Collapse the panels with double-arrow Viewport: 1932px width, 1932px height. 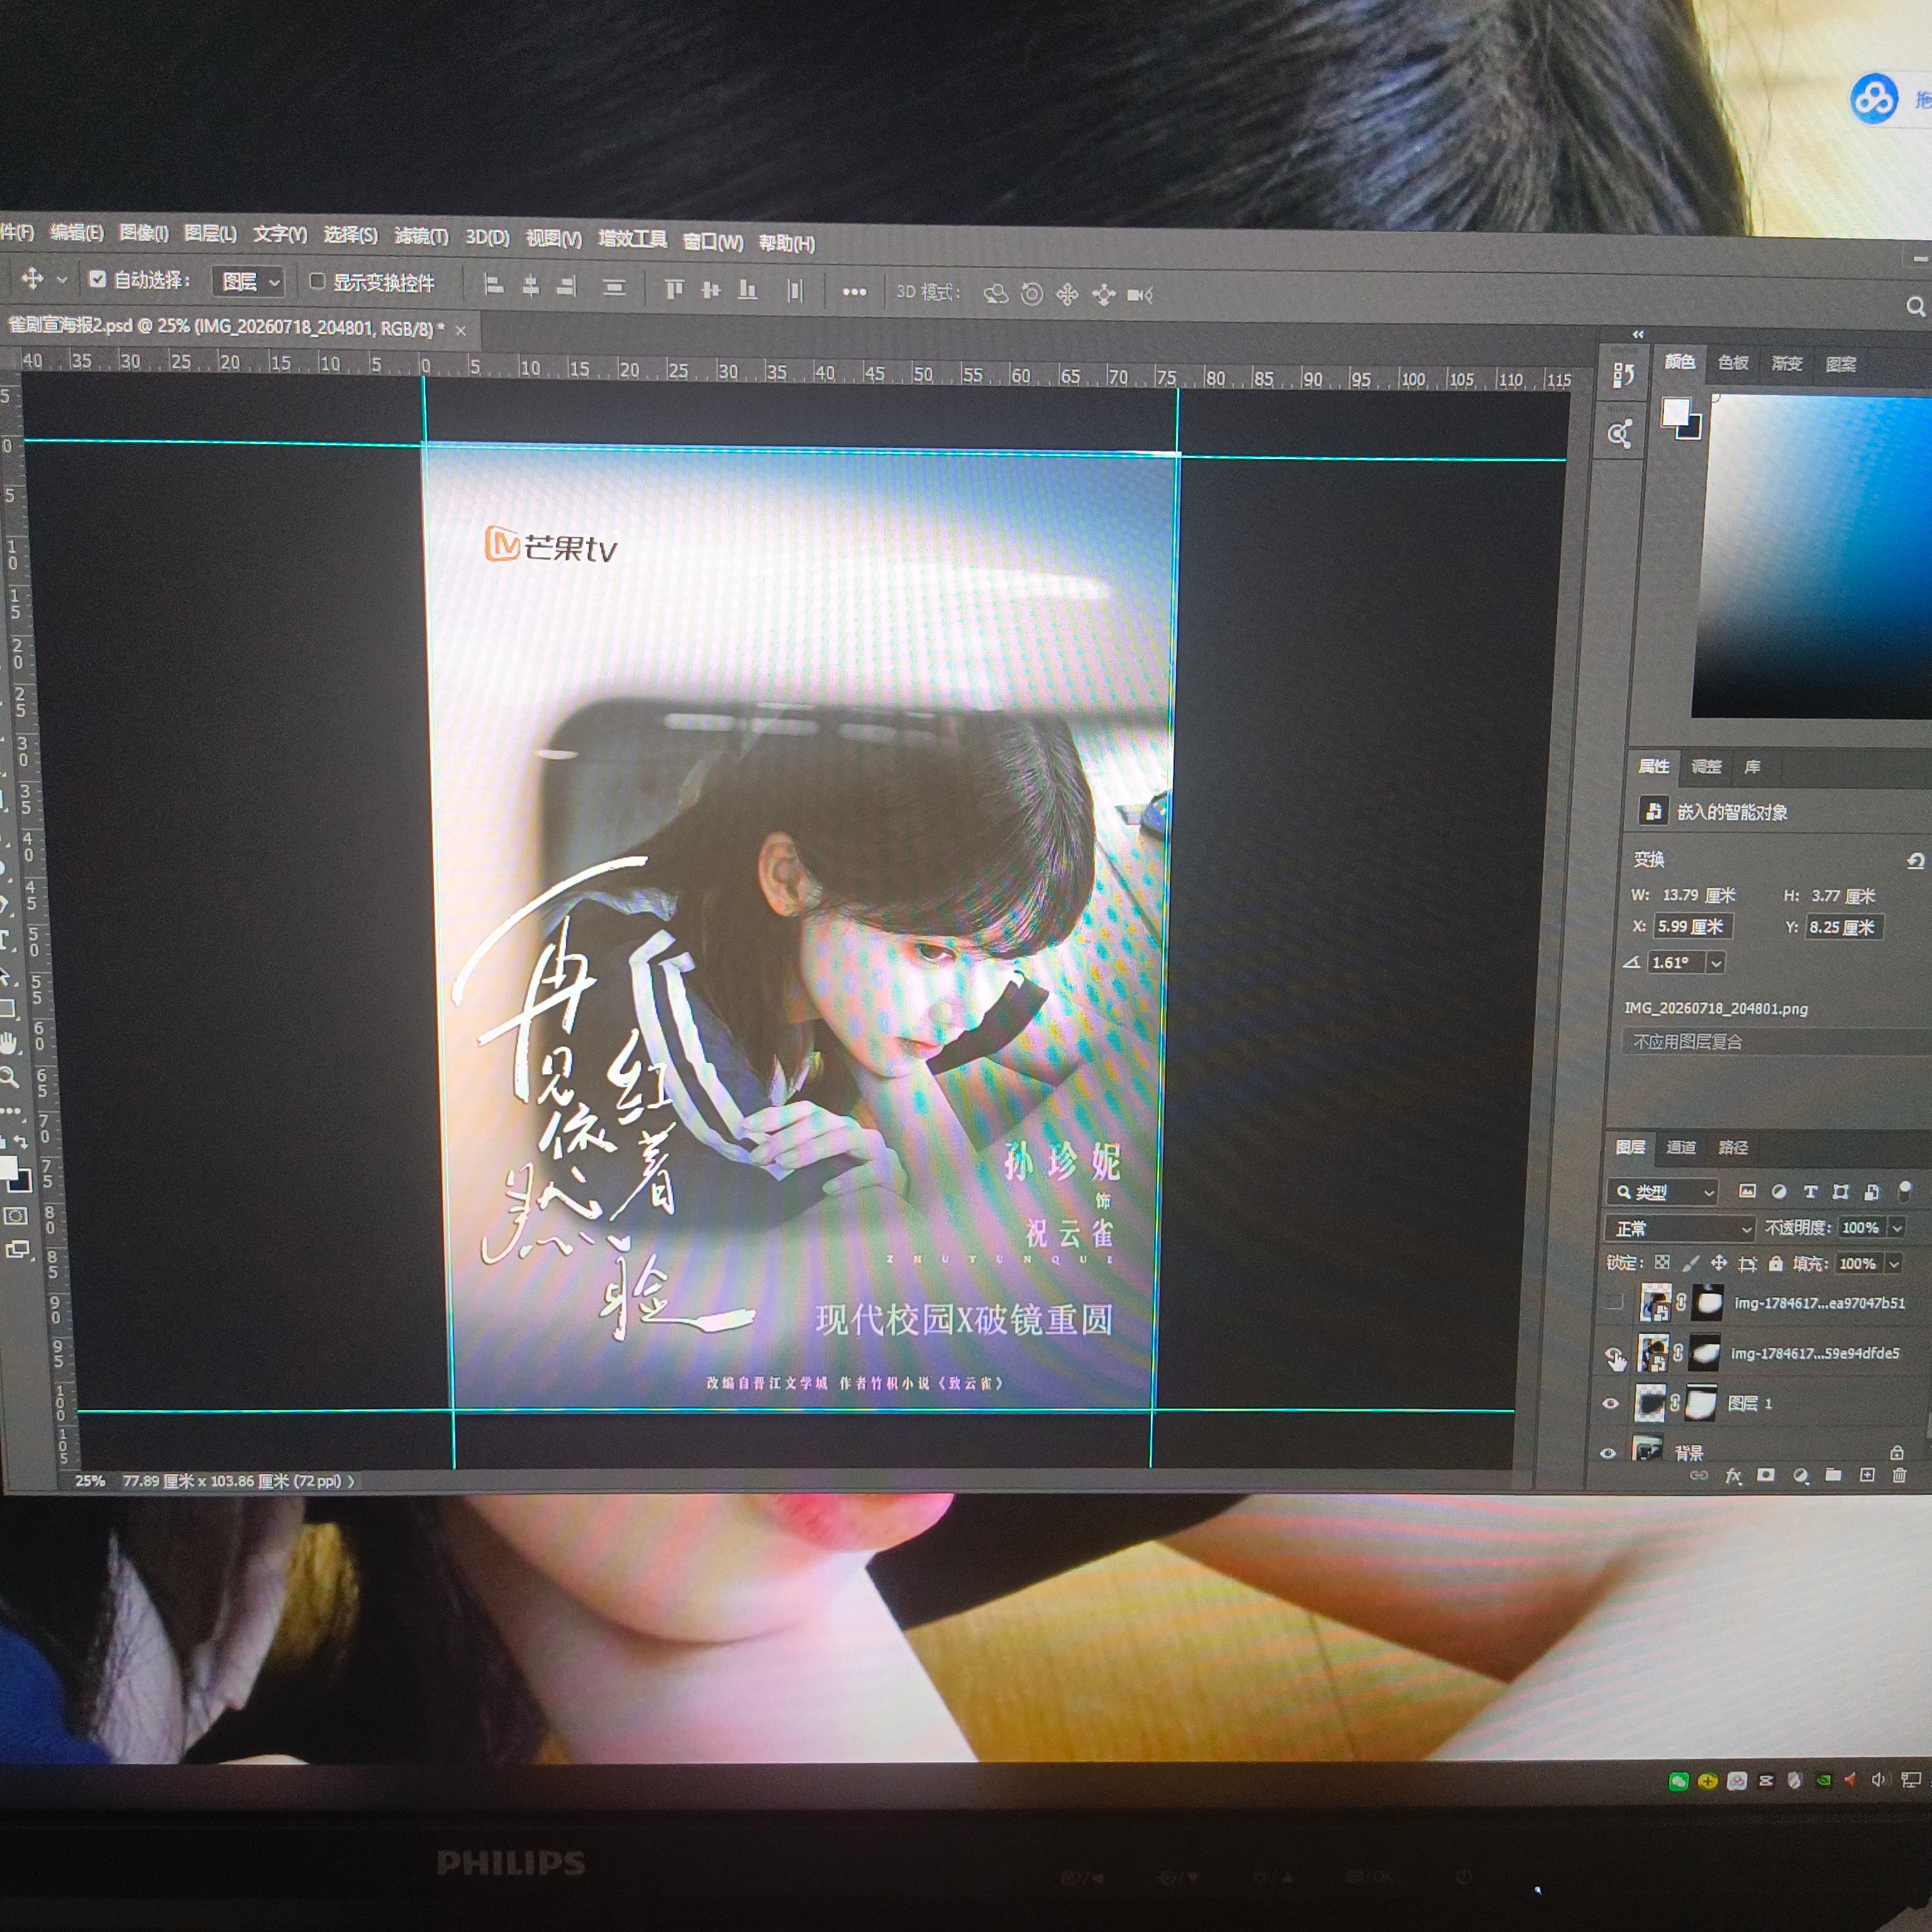[1638, 334]
